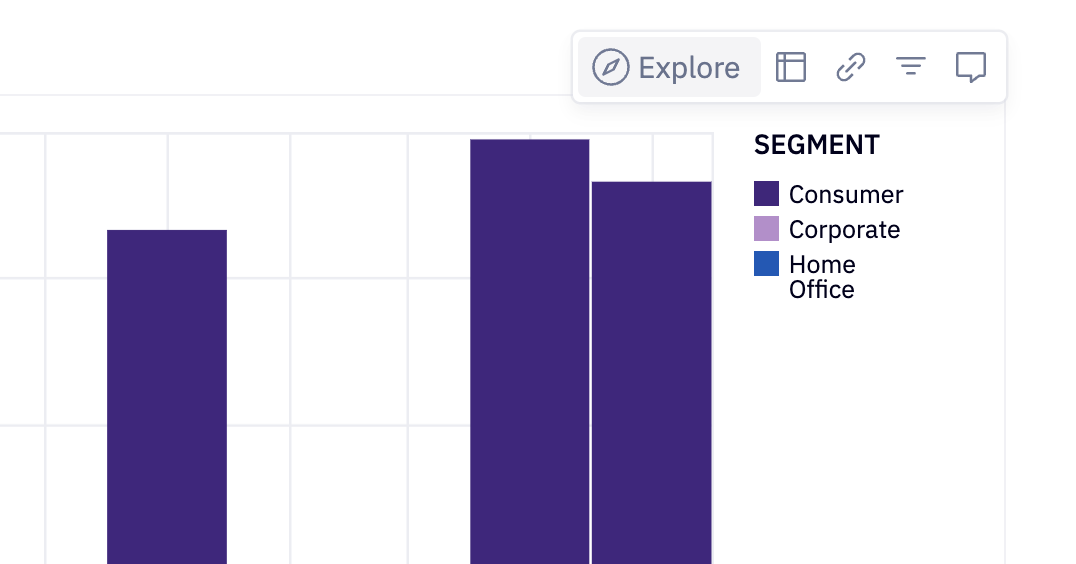Viewport: 1076px width, 564px height.
Task: Select the rightmost purple bar
Action: tap(652, 370)
